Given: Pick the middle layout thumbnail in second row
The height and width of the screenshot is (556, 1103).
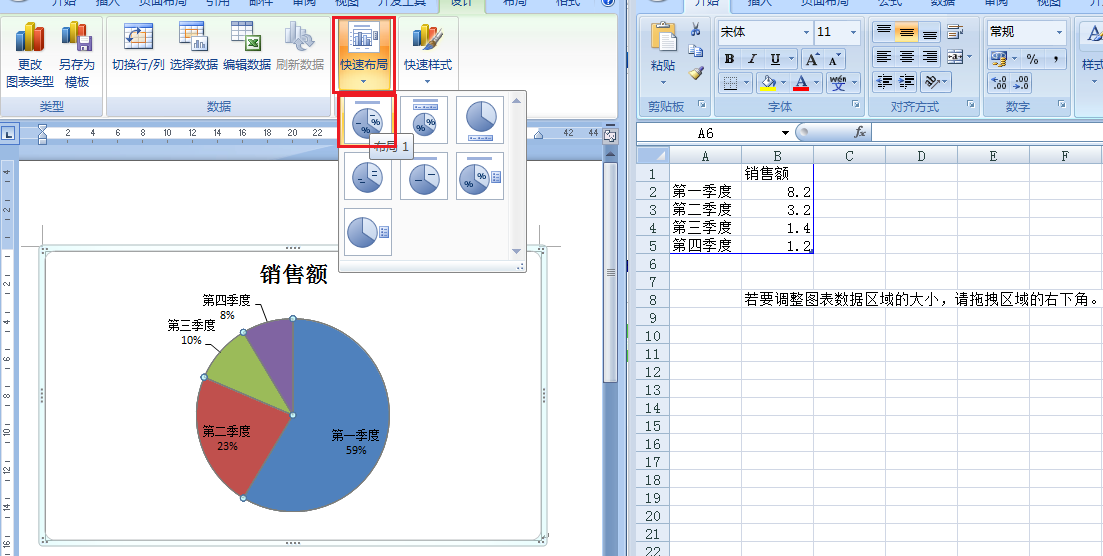Looking at the screenshot, I should tap(424, 176).
